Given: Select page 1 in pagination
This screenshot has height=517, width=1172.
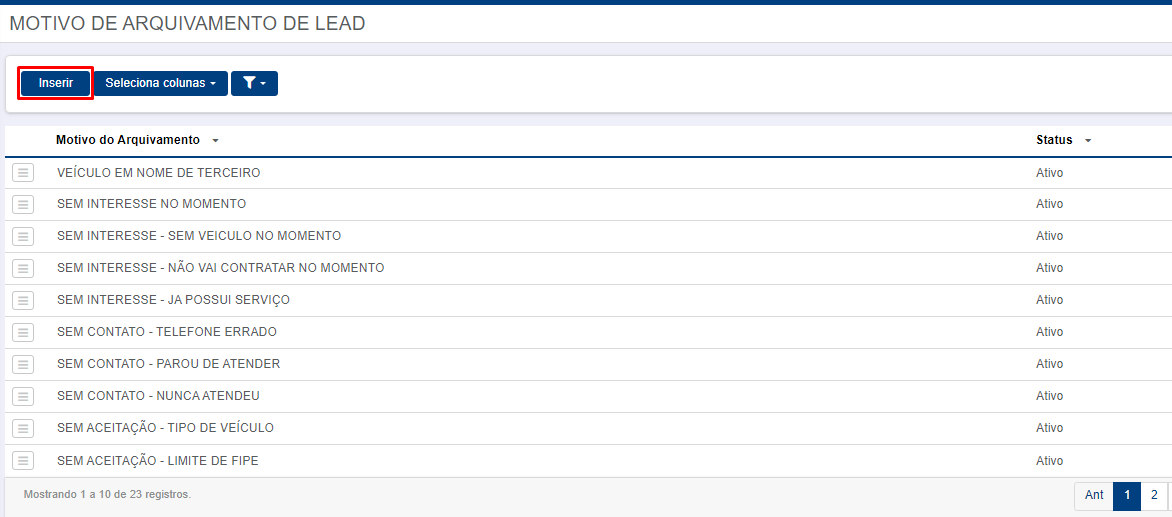Looking at the screenshot, I should coord(1126,495).
